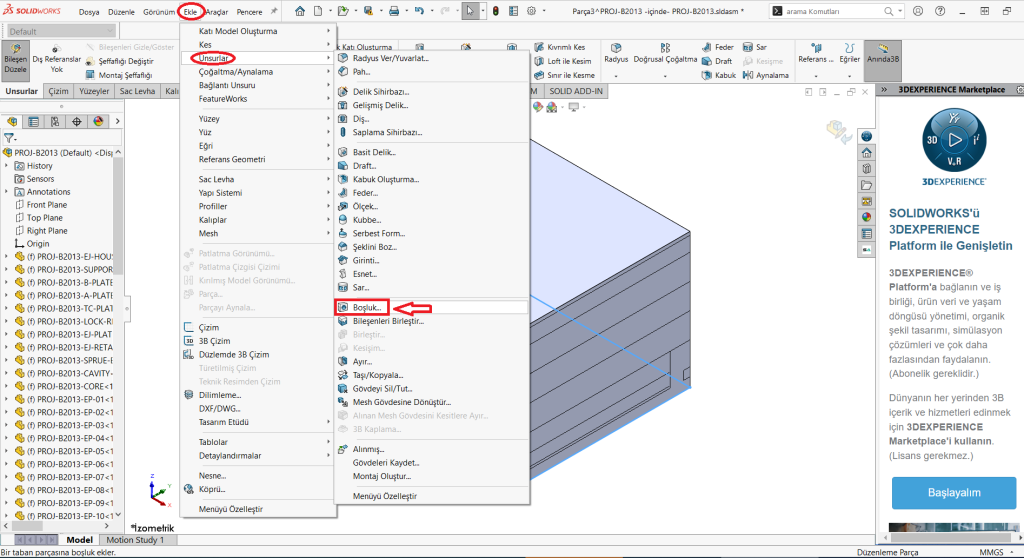Open the ConfigurationManager tab icon

55,122
